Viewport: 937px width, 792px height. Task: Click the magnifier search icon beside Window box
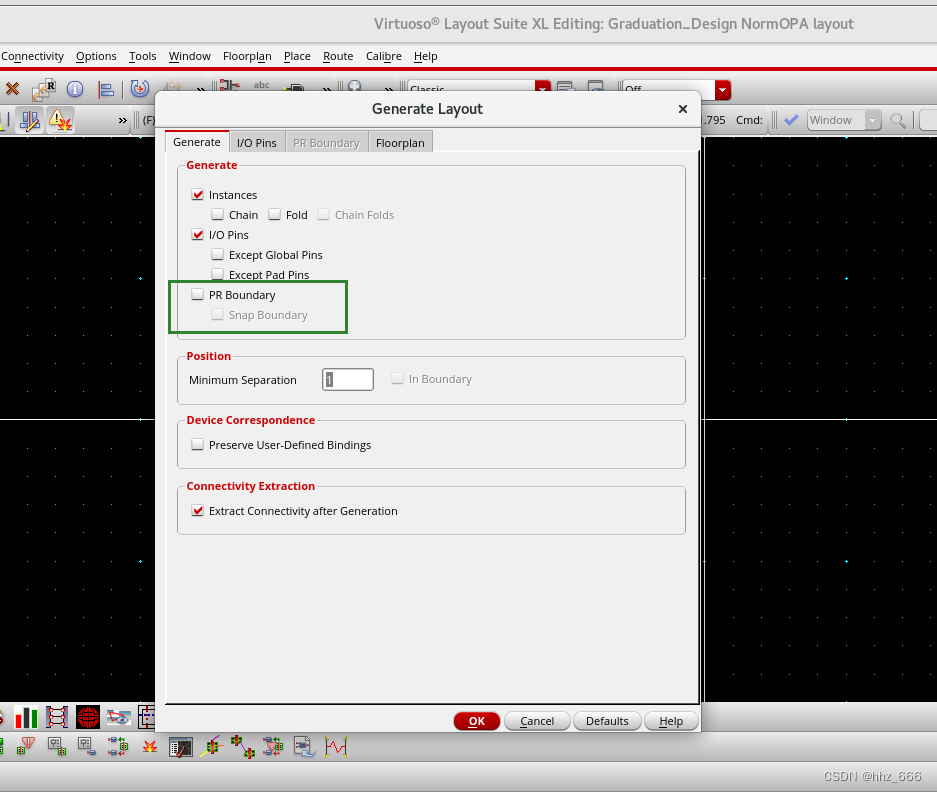[898, 121]
